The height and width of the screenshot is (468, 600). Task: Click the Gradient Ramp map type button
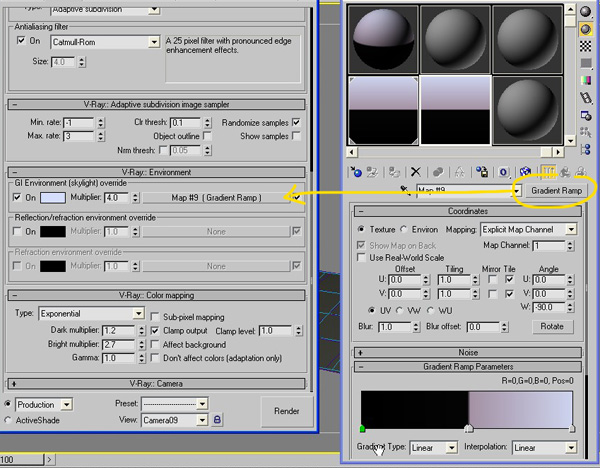[556, 189]
